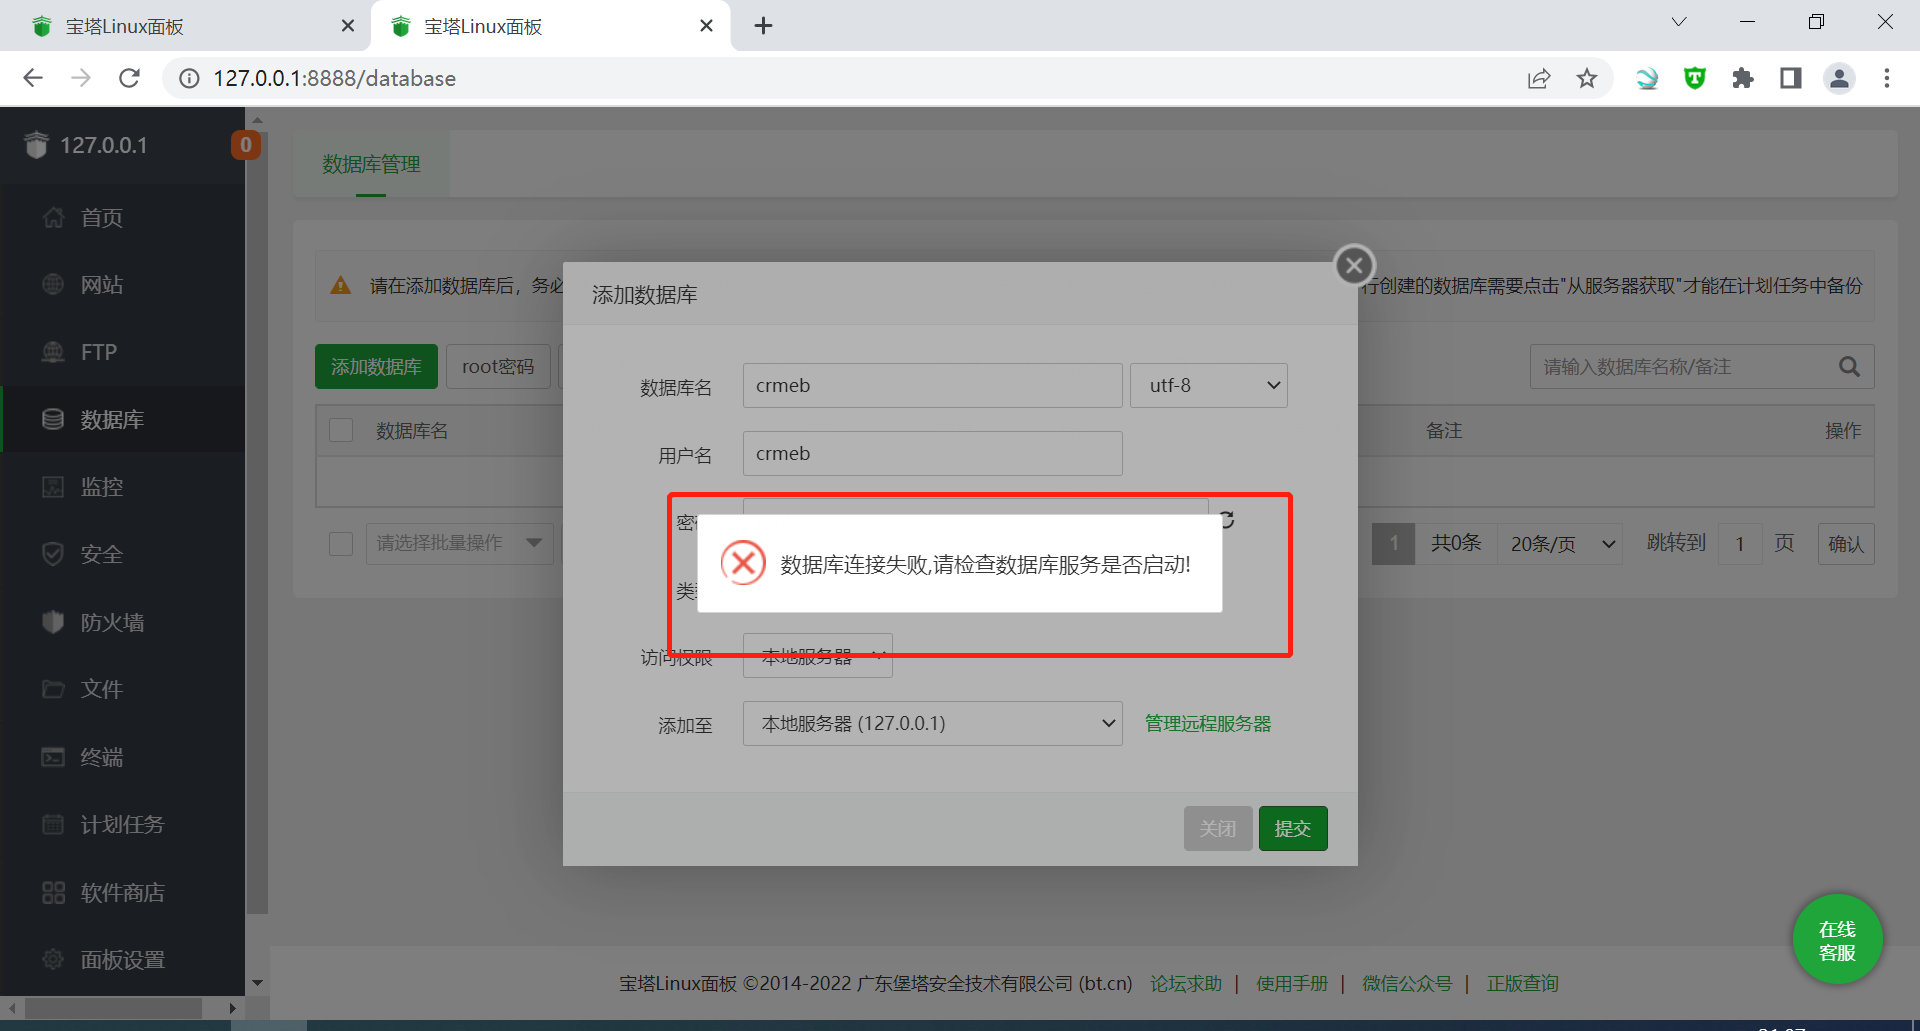
Task: Open the 论坛求助 footer link
Action: (1186, 983)
